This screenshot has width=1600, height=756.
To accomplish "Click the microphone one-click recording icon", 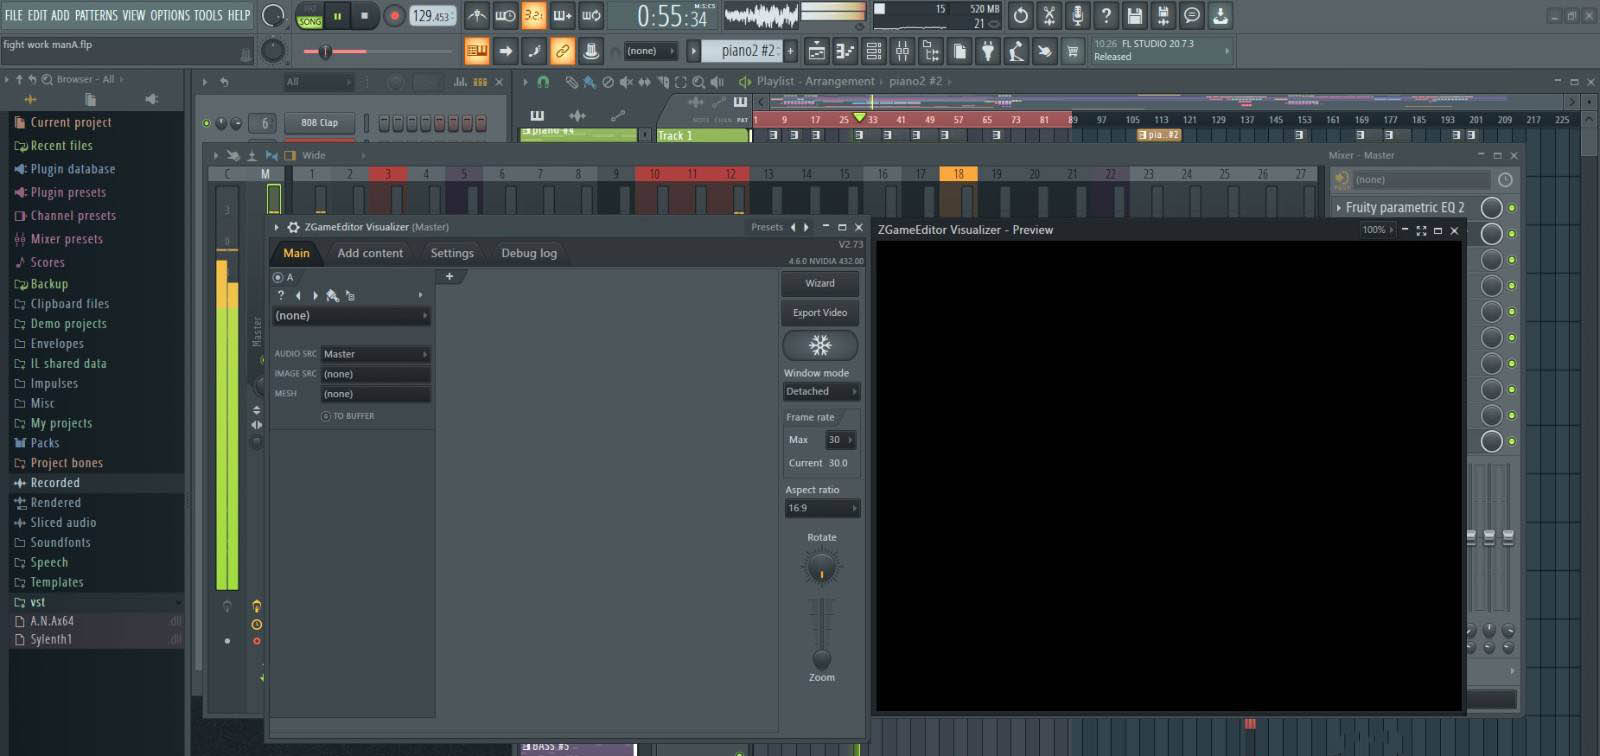I will pyautogui.click(x=1077, y=15).
